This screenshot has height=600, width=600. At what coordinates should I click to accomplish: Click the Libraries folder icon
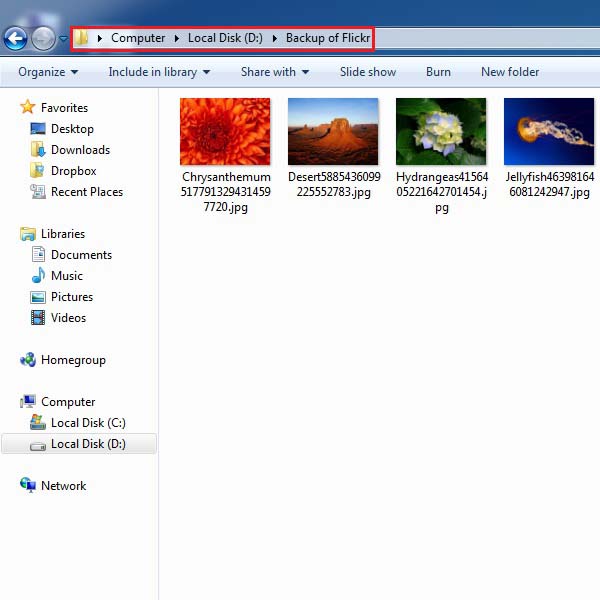coord(28,234)
